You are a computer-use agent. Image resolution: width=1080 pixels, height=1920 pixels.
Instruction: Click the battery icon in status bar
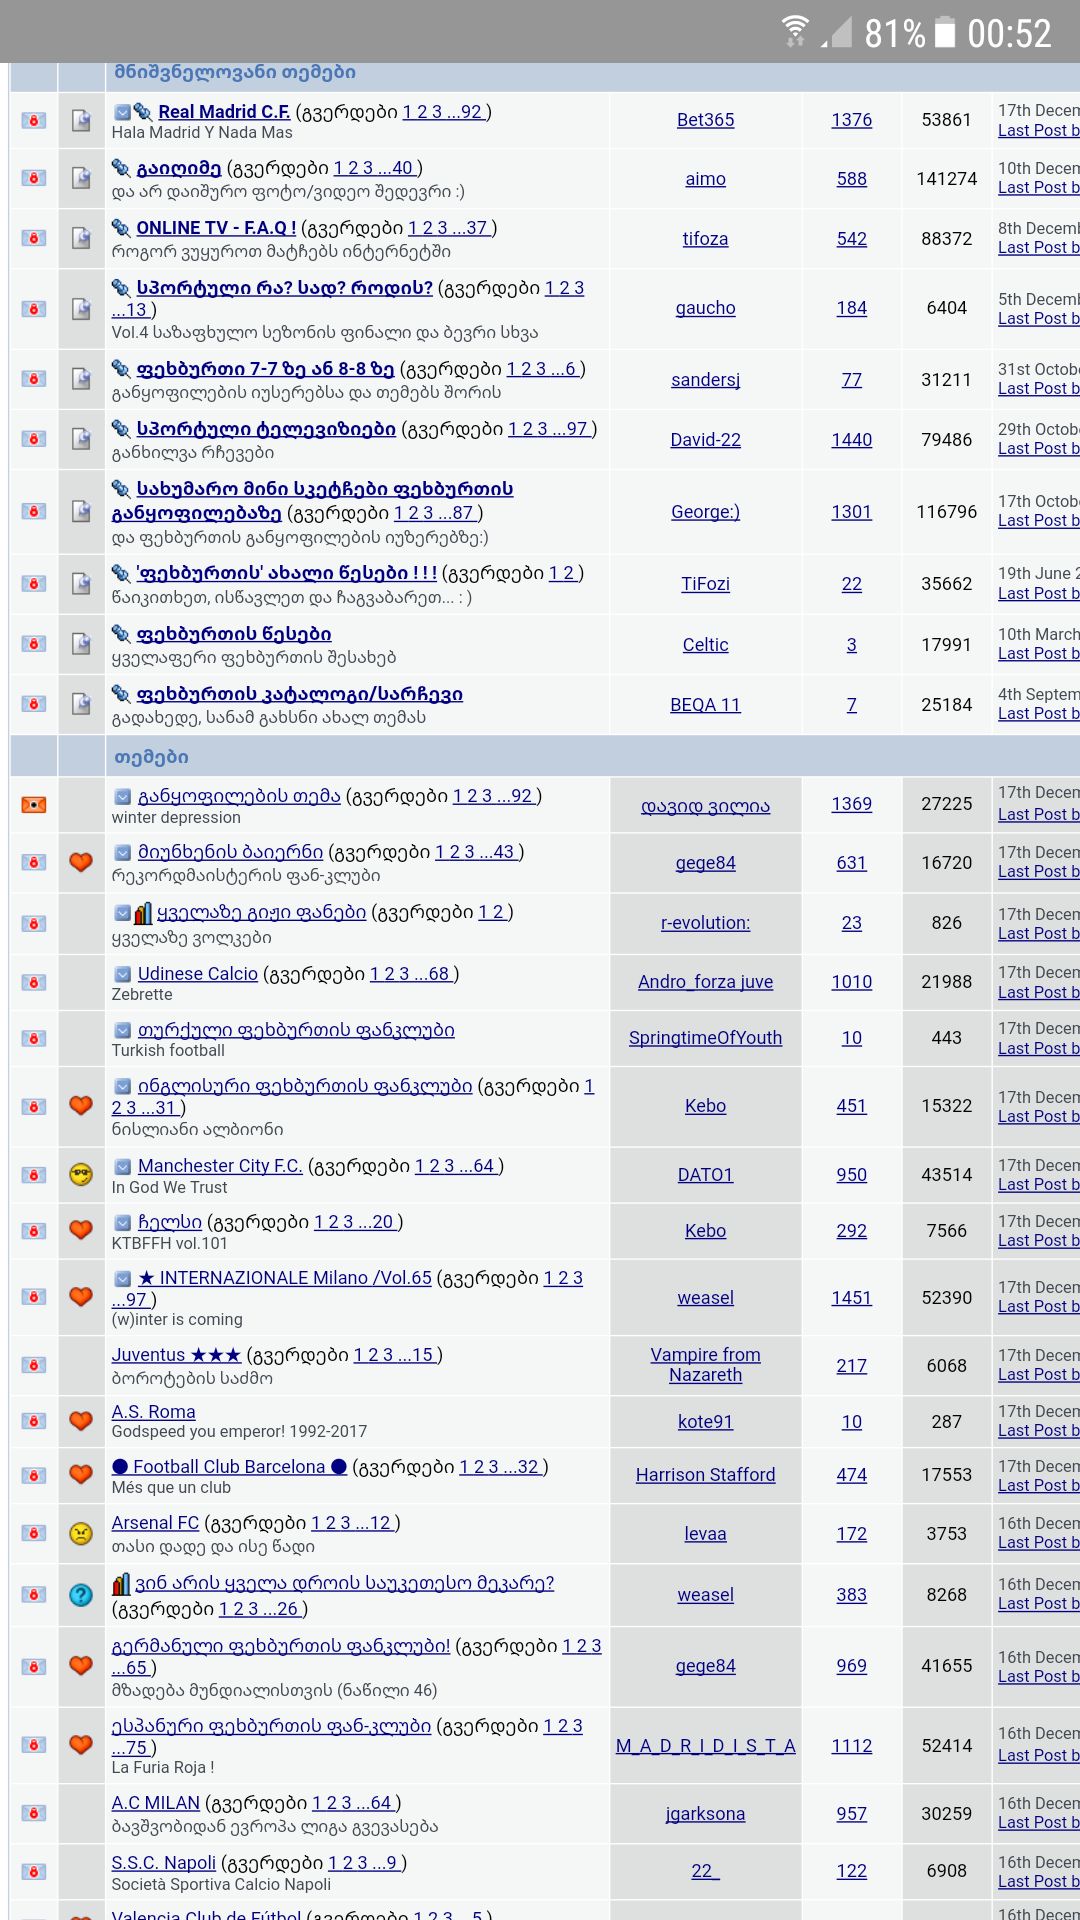pyautogui.click(x=945, y=32)
